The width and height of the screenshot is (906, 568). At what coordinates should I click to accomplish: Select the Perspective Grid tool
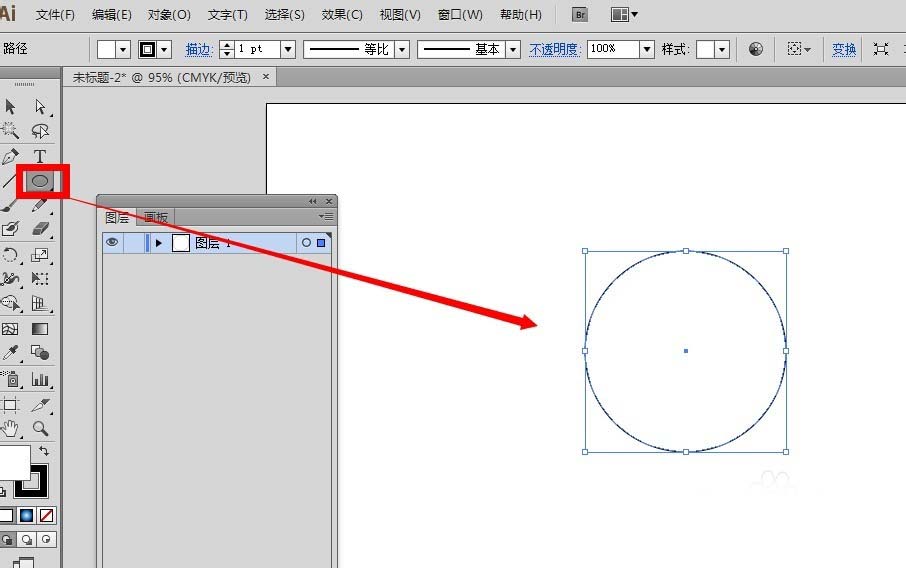pos(40,303)
